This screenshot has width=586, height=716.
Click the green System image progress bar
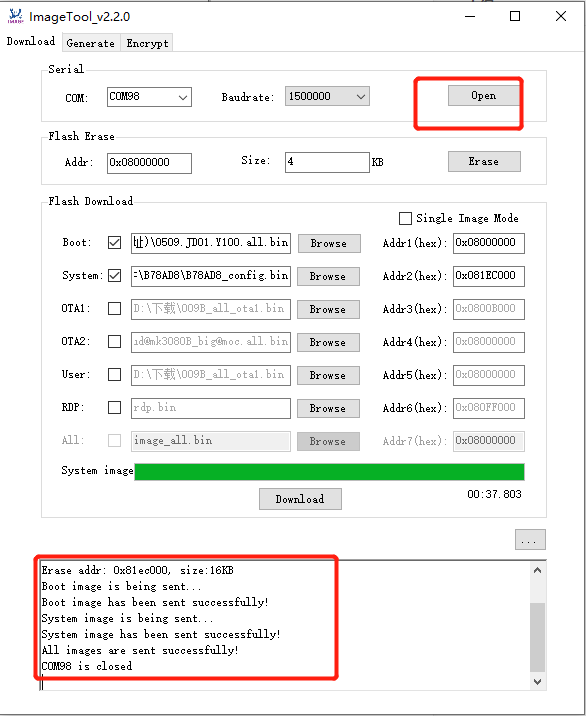click(x=329, y=472)
